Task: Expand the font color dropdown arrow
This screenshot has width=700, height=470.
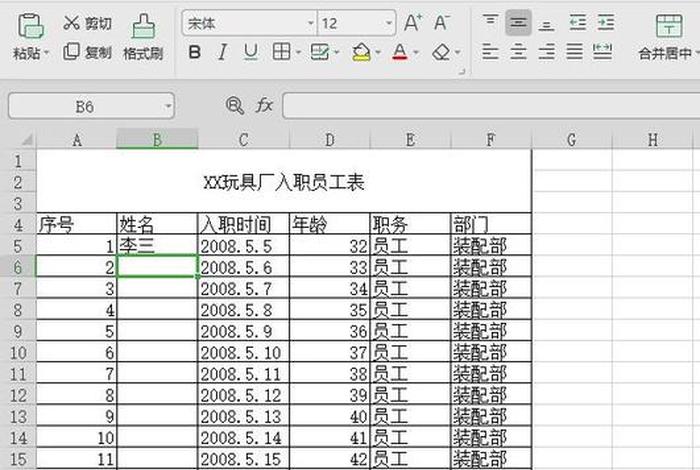Action: click(x=416, y=53)
